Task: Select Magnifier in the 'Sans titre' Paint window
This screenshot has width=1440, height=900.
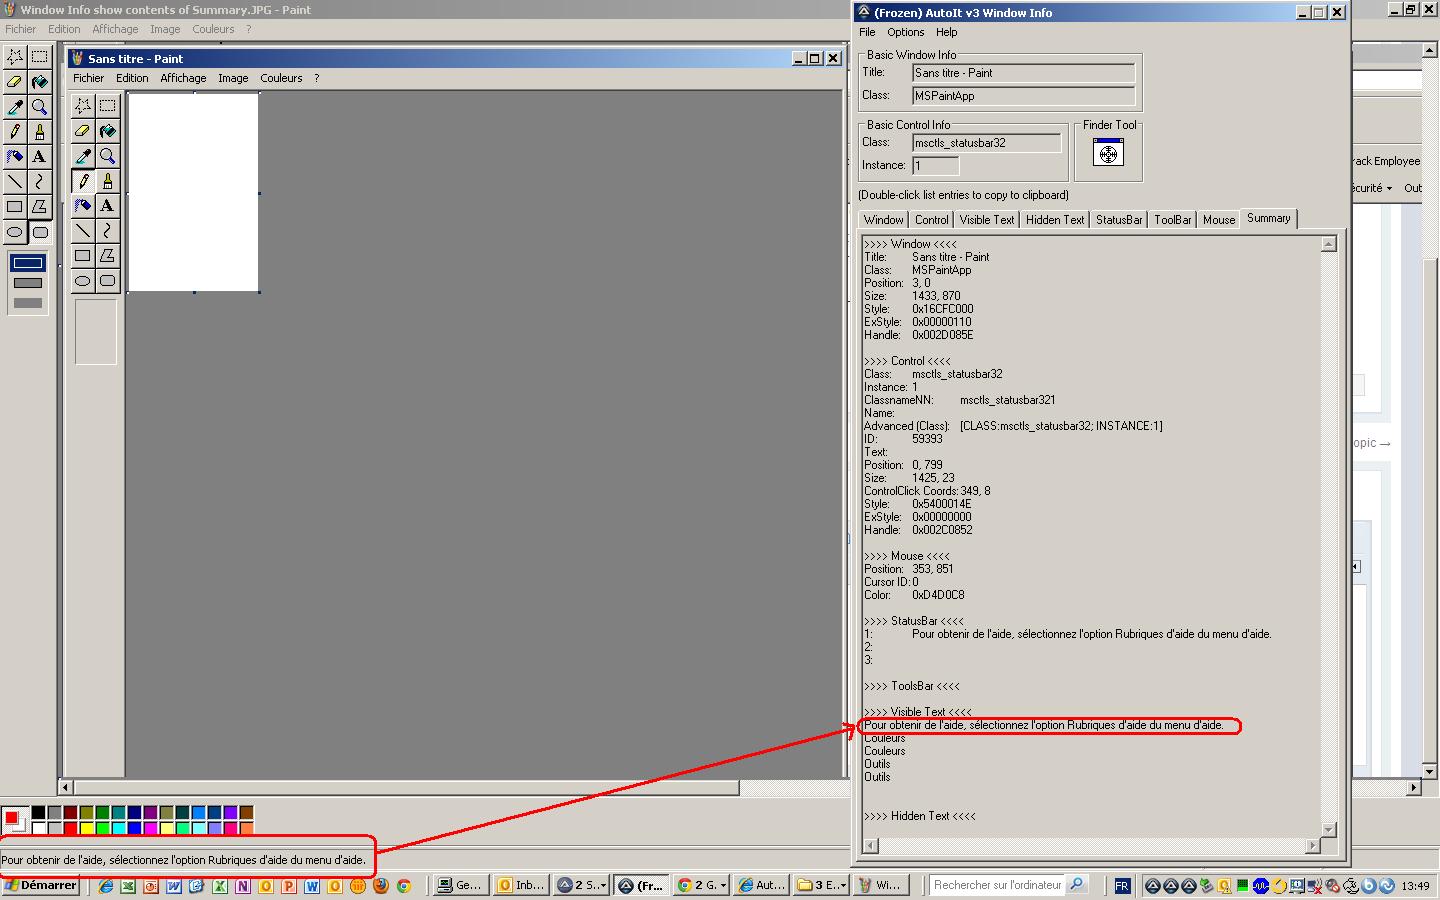Action: click(107, 156)
